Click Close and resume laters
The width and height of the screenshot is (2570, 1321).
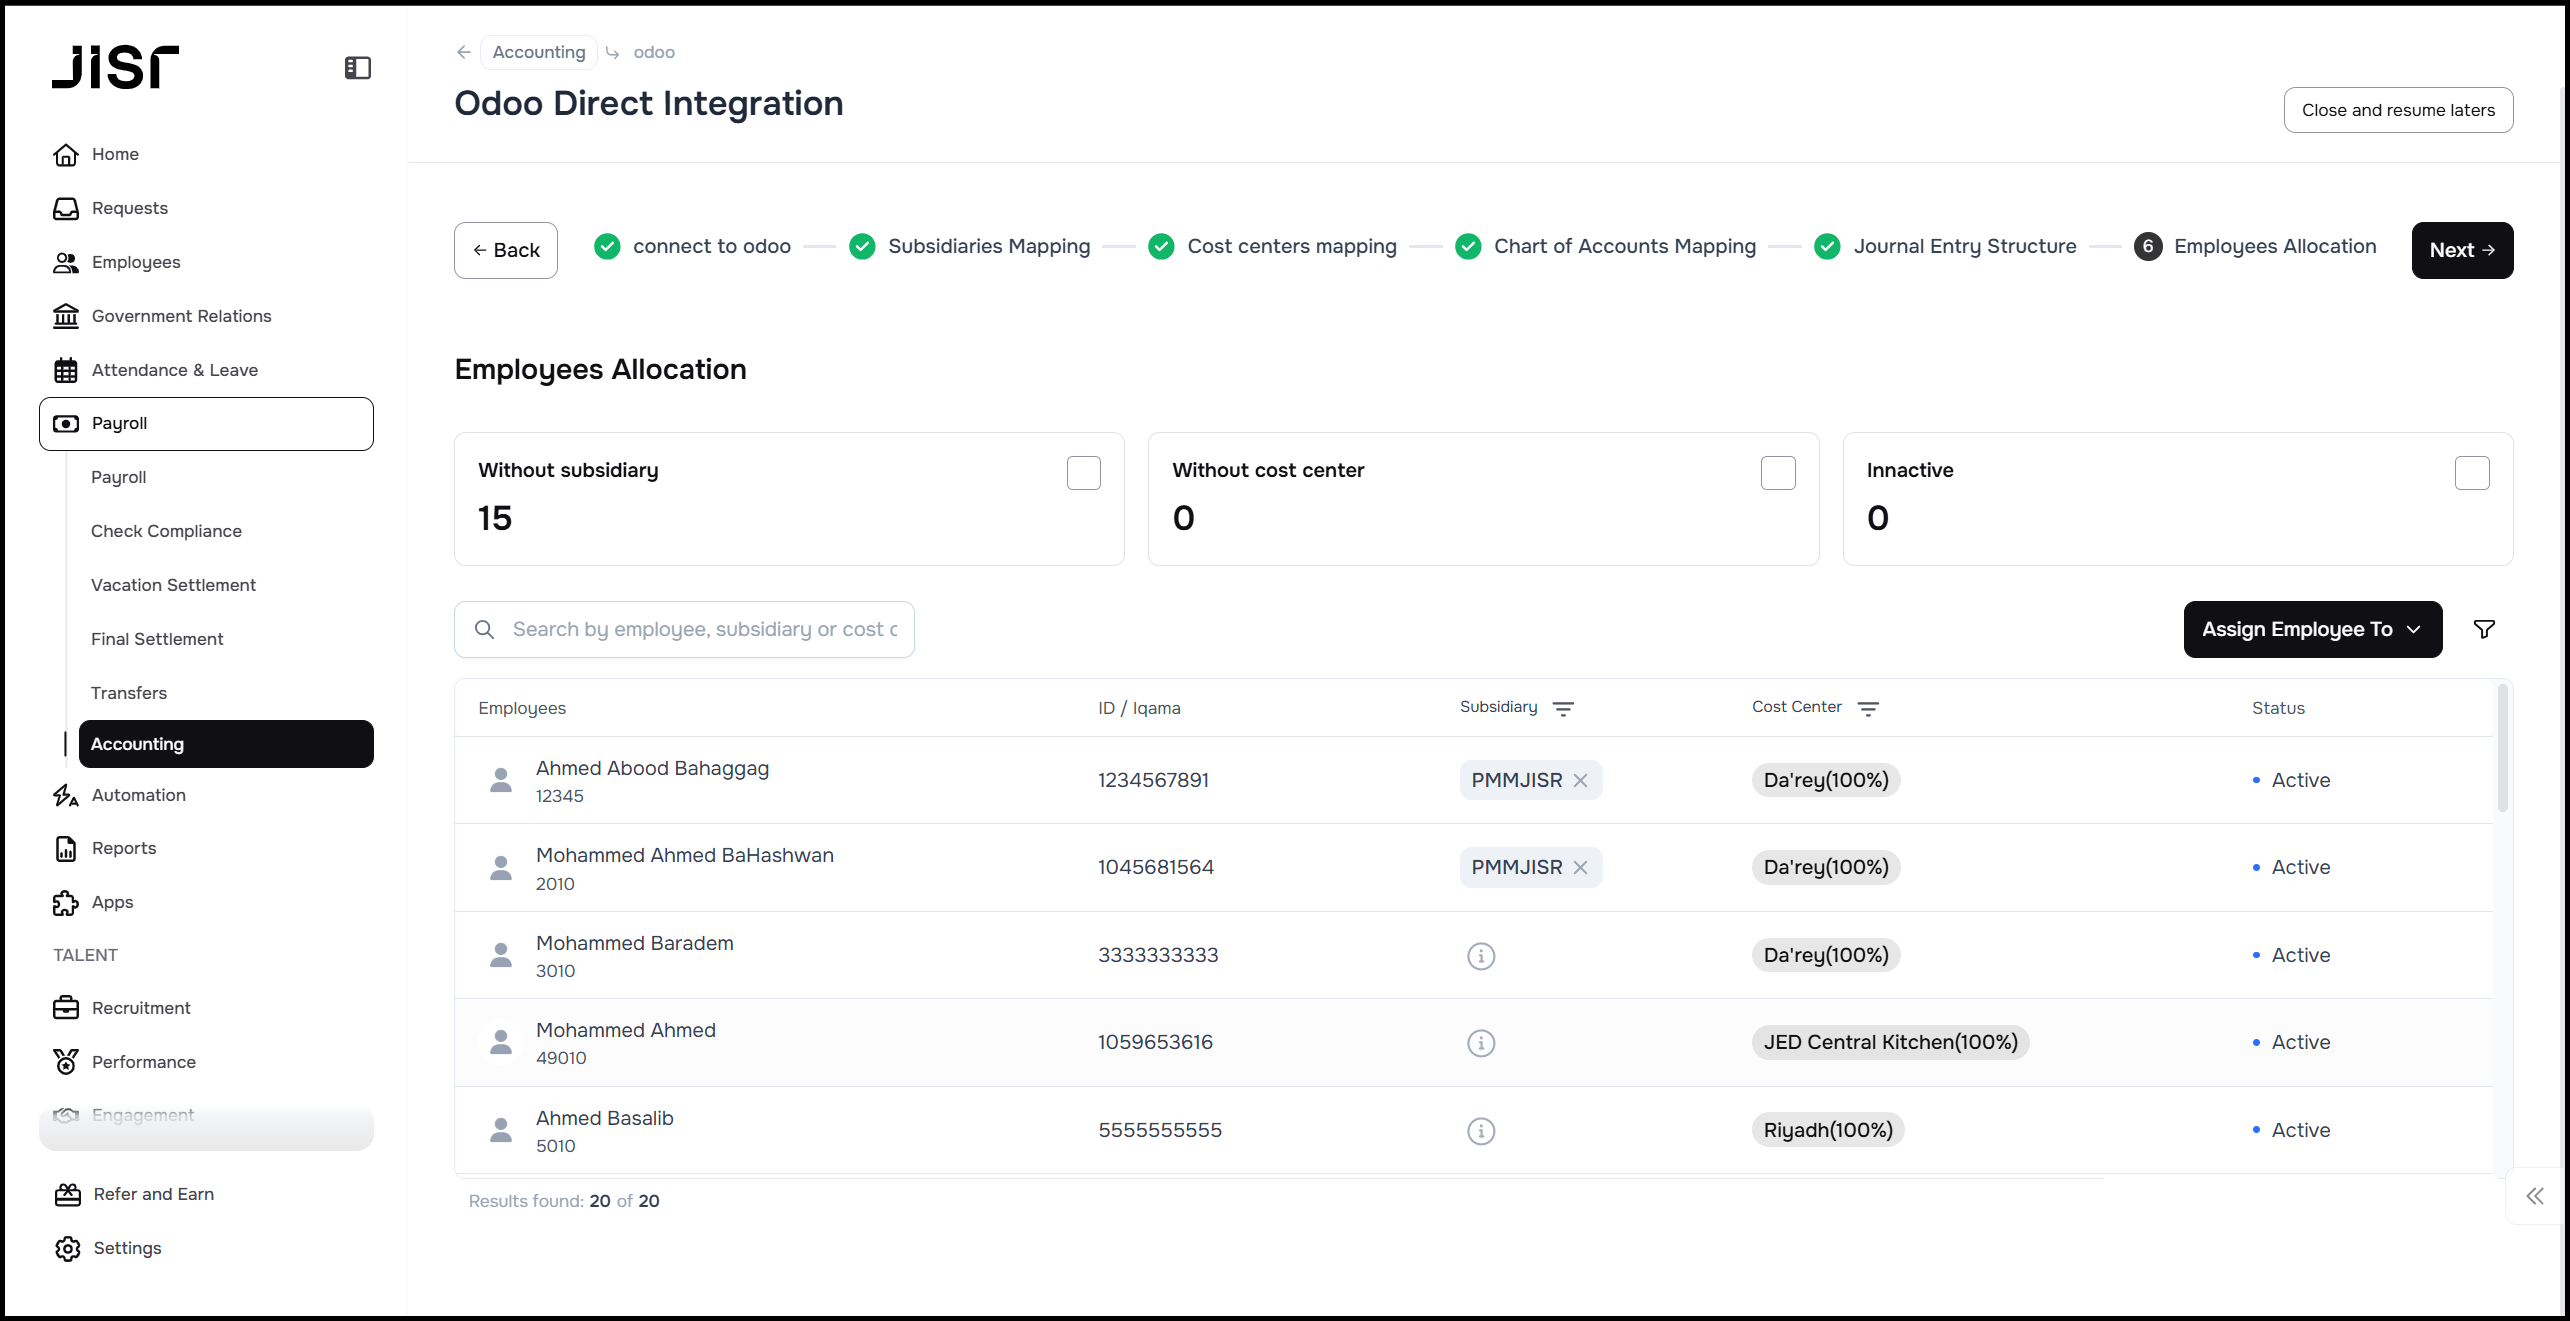click(x=2397, y=110)
